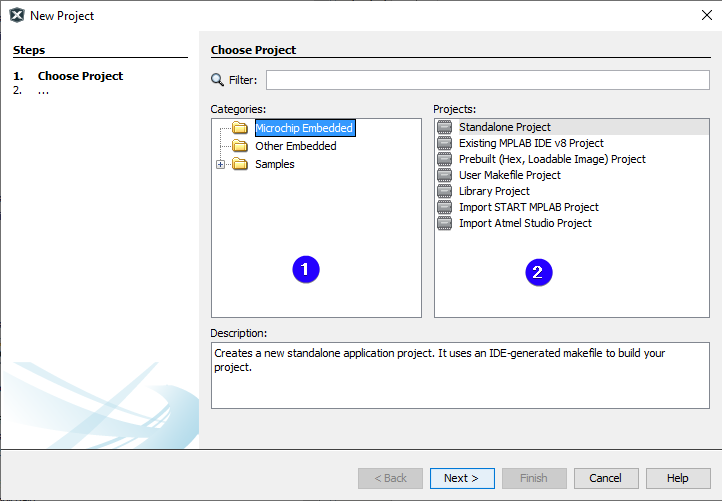Viewport: 722px width, 501px height.
Task: Click the Existing MPLAB IDE v8 Project icon
Action: point(444,143)
